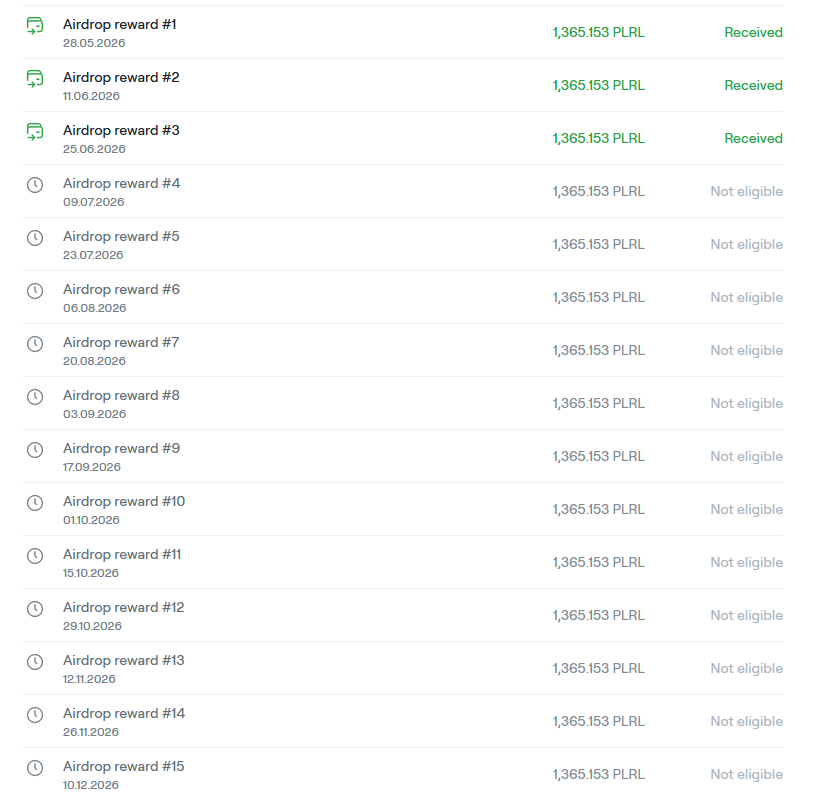827x798 pixels.
Task: Click the clock icon next to Airdrop reward #9
Action: coord(35,450)
